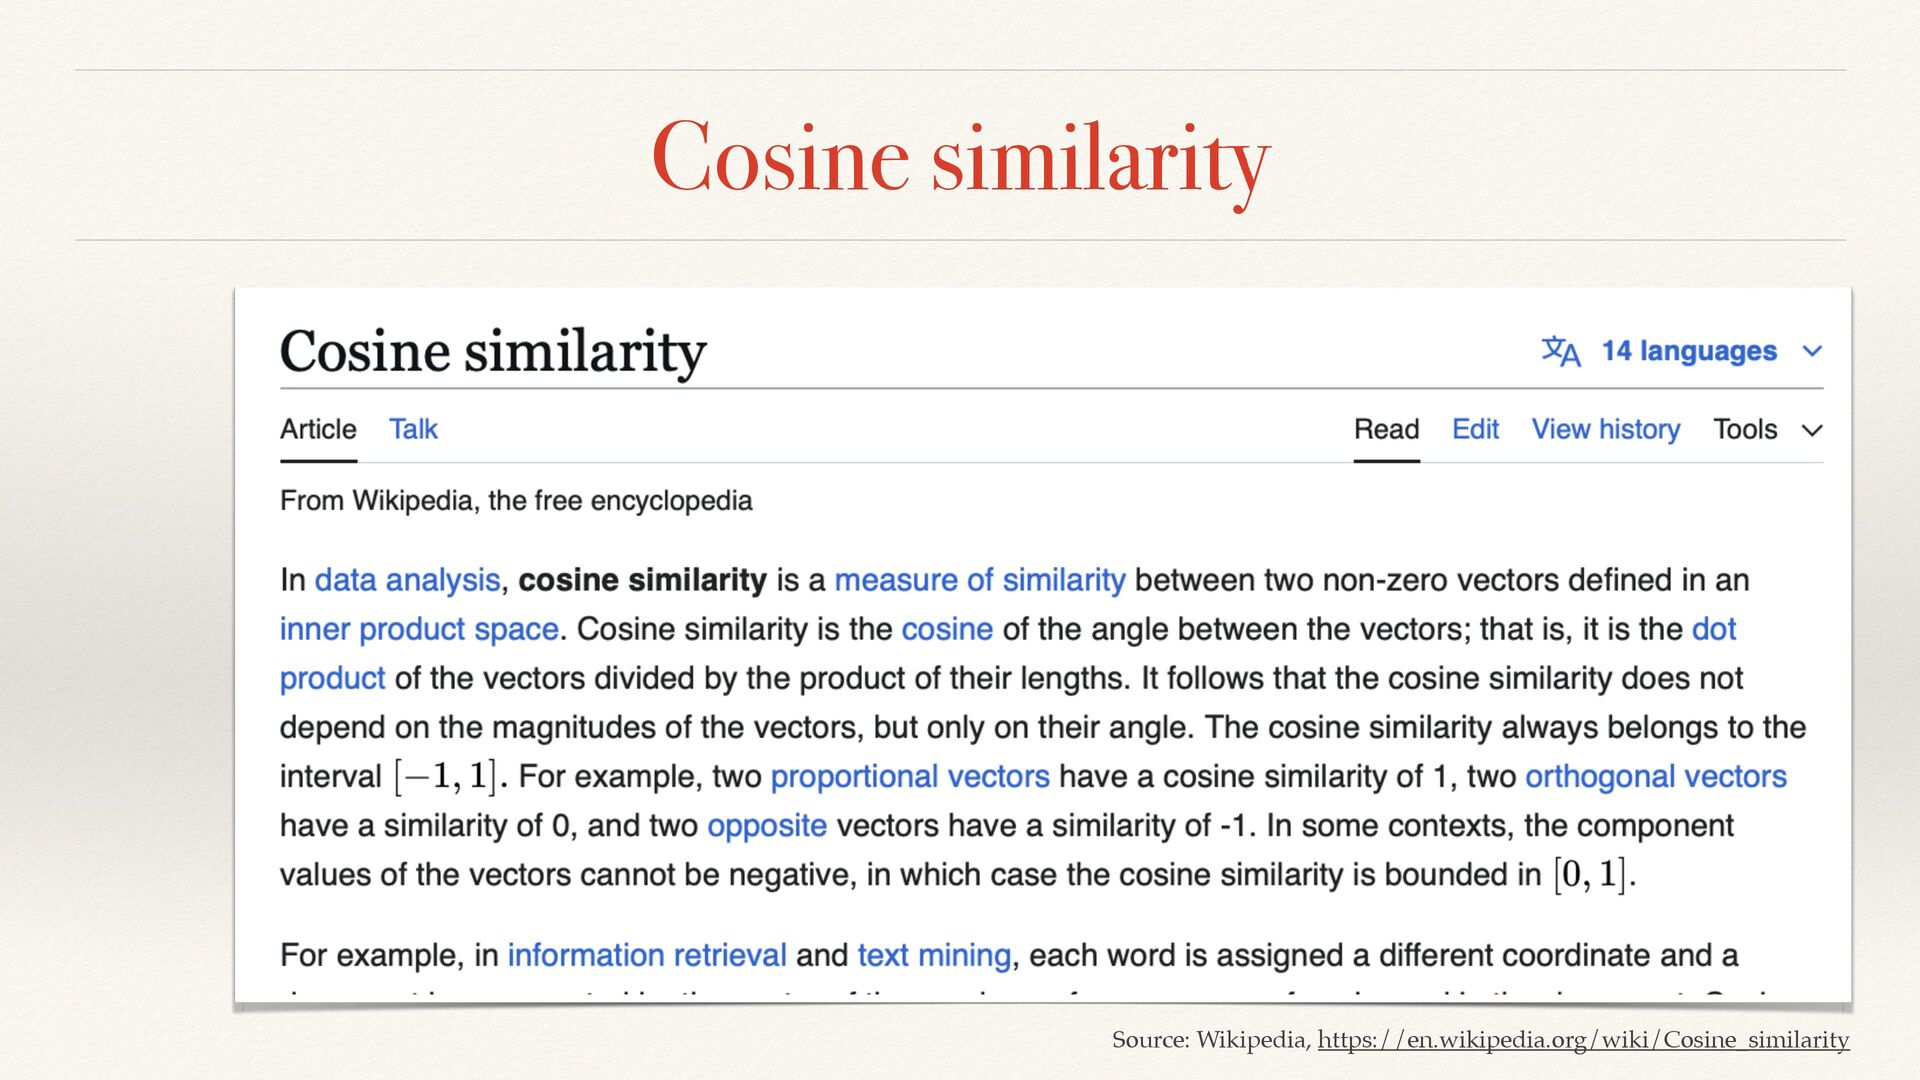Click the Wikipedia article heading Cosine similarity
1920x1080 pixels.
click(493, 351)
